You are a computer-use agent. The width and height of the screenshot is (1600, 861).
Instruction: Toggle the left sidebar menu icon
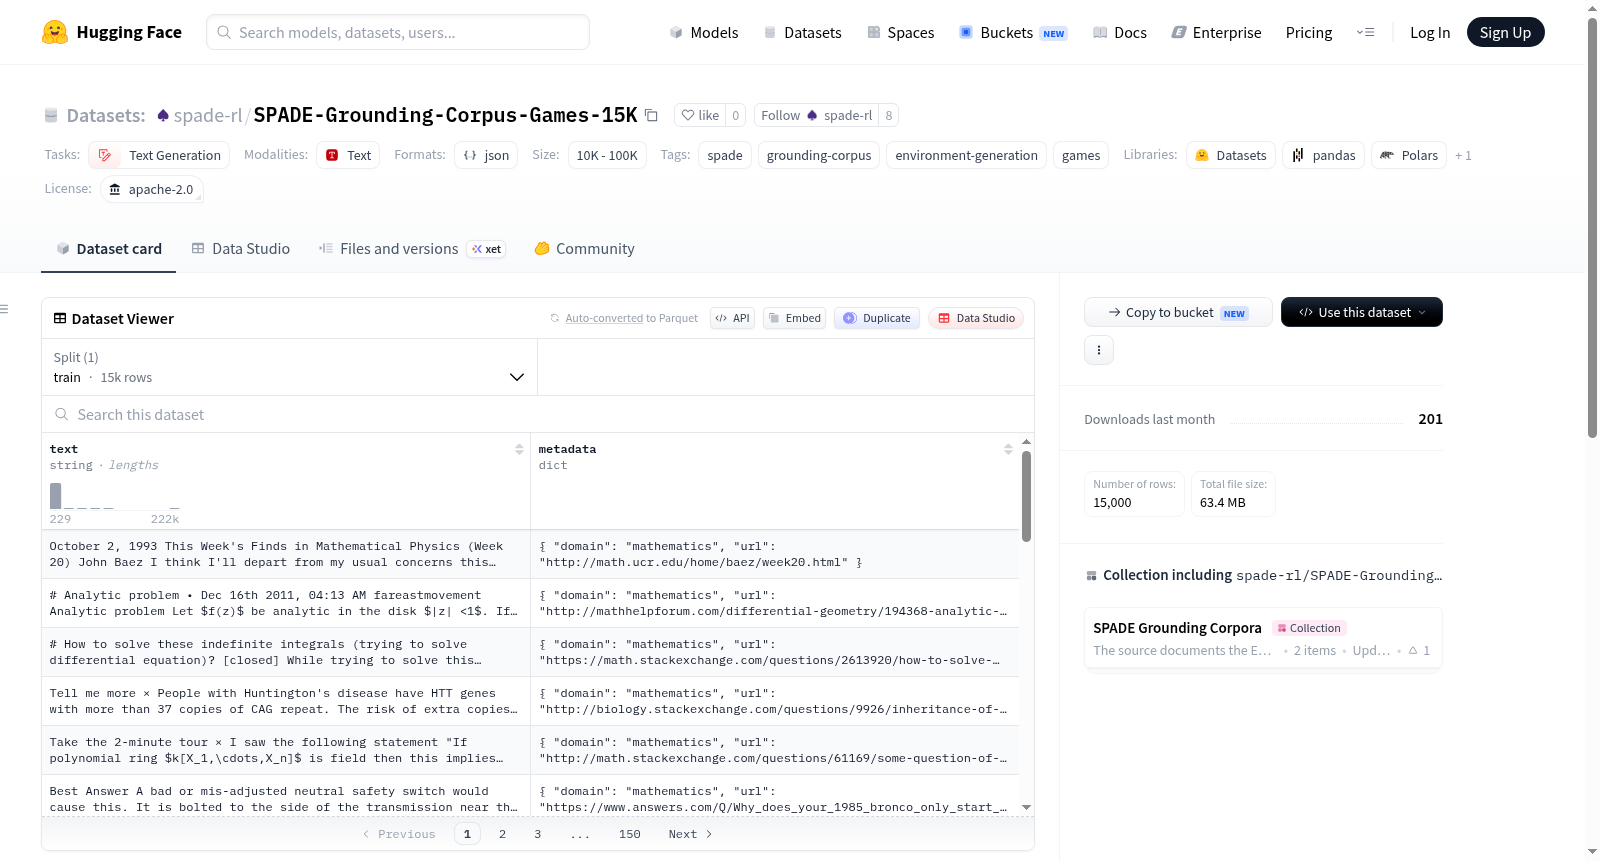(5, 309)
